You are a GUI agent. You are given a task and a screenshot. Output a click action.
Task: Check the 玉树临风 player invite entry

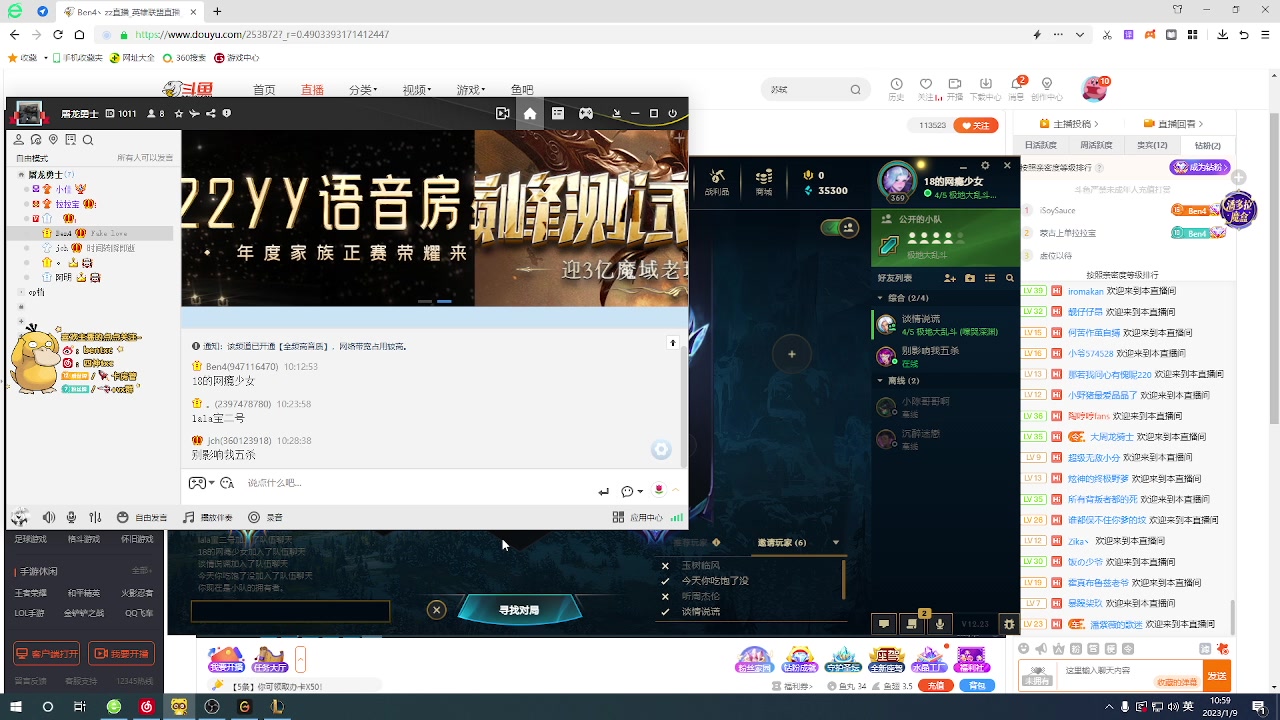tap(664, 565)
